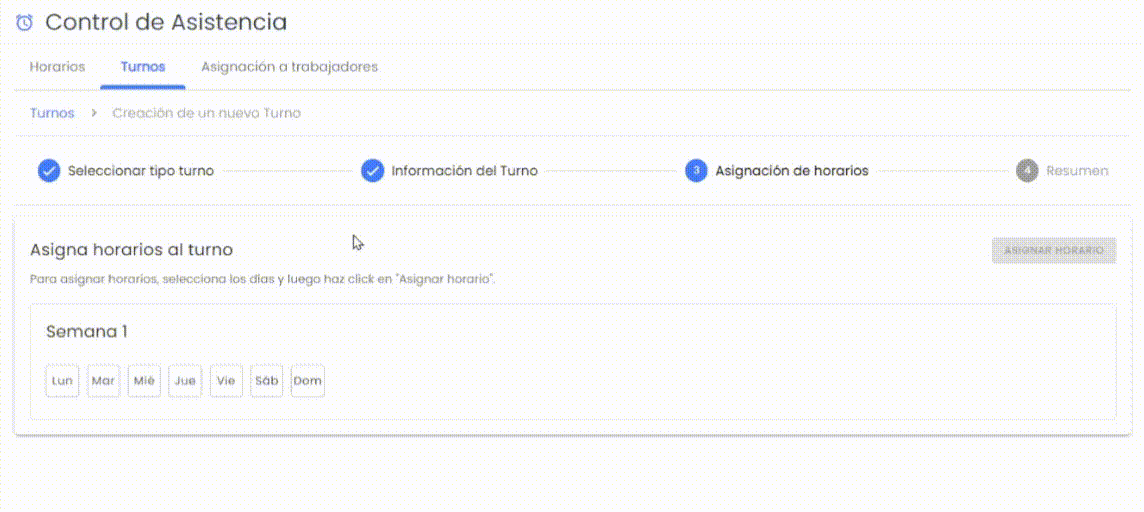Click the step 3 circle icon

coord(696,171)
